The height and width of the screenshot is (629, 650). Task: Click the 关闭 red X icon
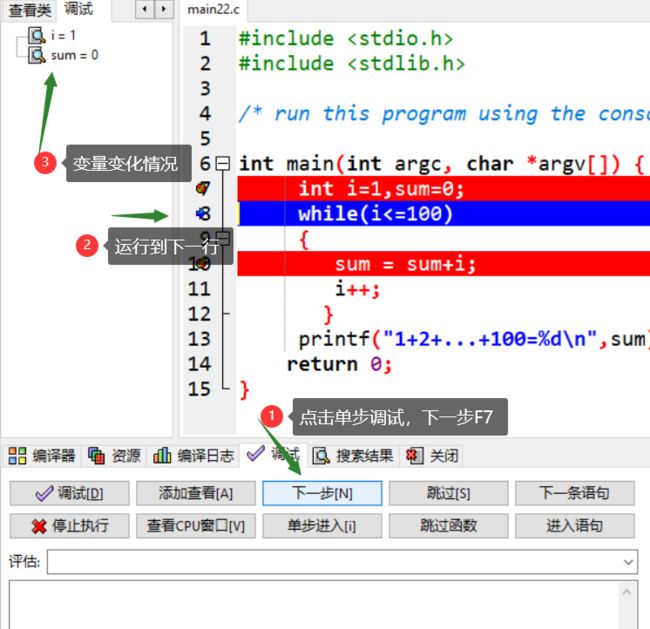click(x=415, y=456)
